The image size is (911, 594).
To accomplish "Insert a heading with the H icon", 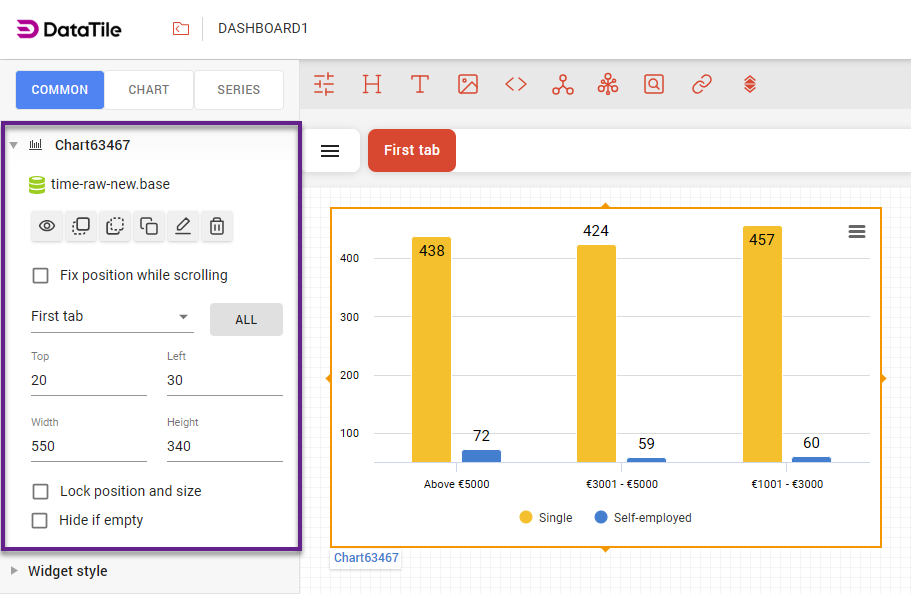I will (372, 84).
